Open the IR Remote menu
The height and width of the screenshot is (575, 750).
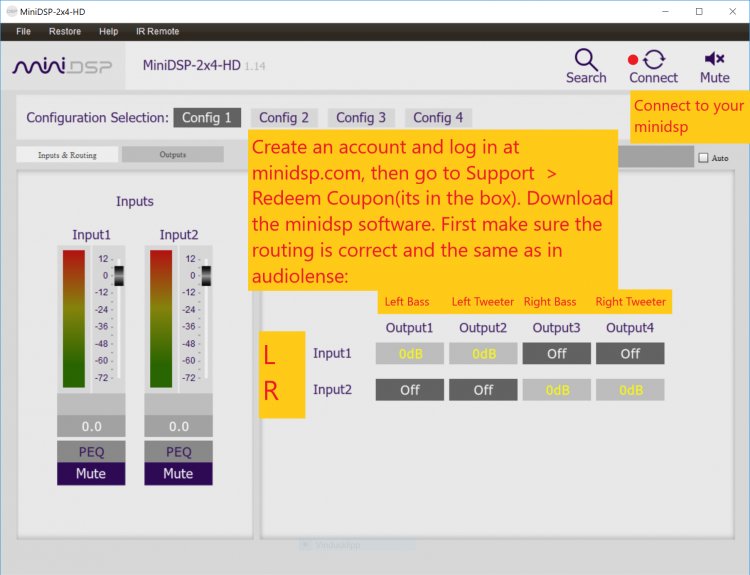coord(157,32)
